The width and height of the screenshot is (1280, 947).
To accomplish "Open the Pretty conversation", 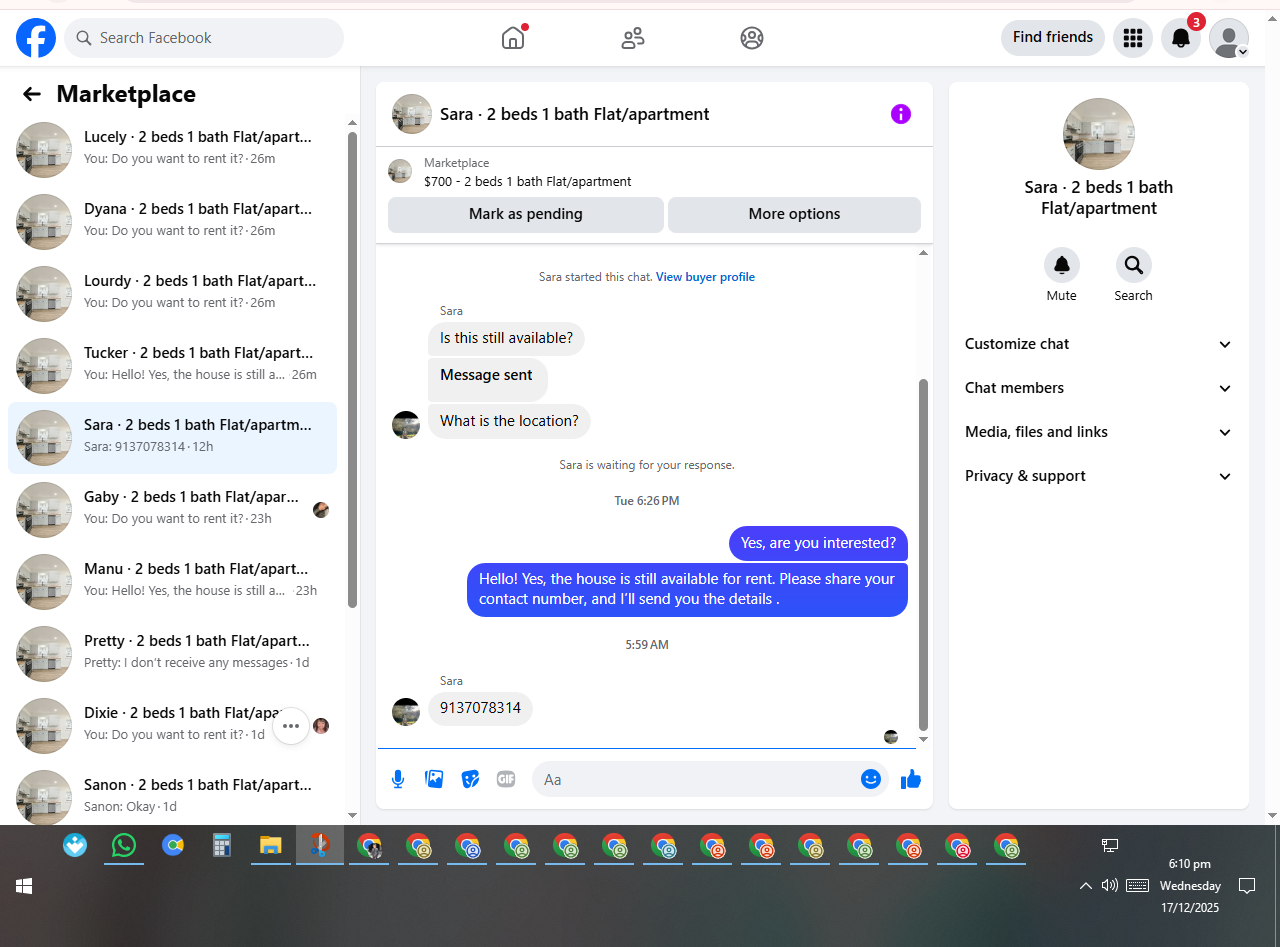I will pyautogui.click(x=172, y=654).
